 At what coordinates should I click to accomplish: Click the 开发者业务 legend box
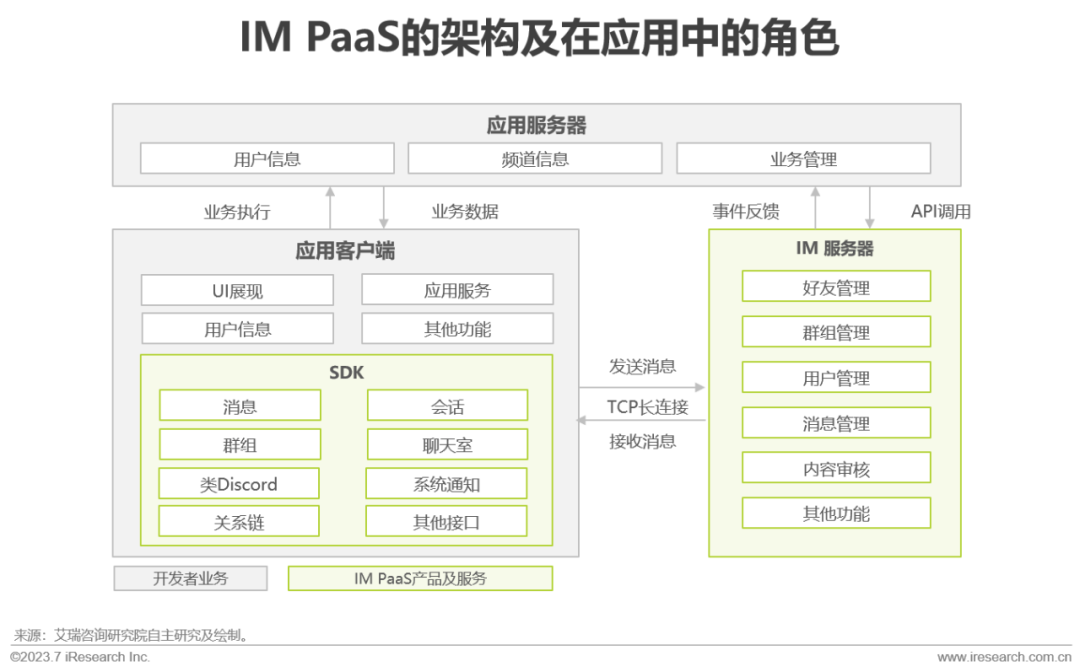coord(190,578)
